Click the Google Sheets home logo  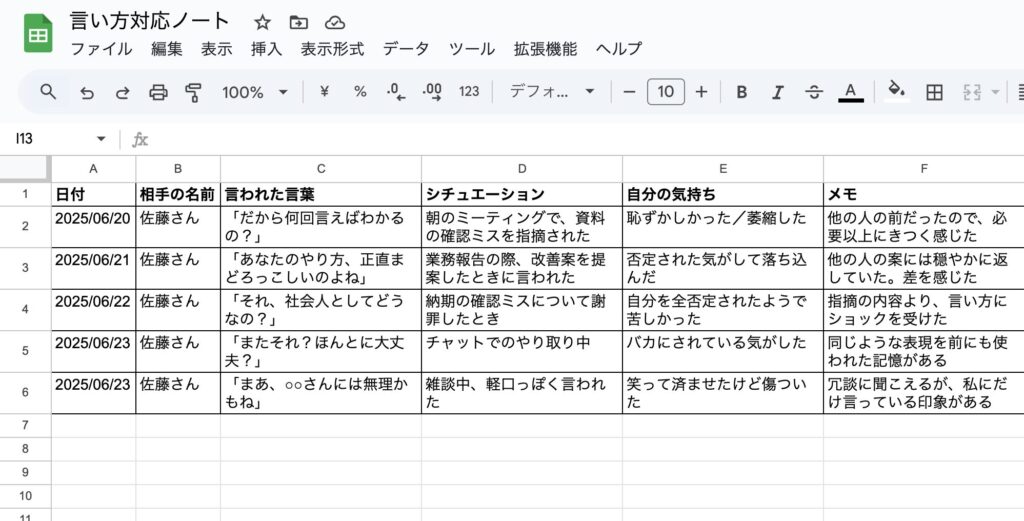[x=38, y=33]
